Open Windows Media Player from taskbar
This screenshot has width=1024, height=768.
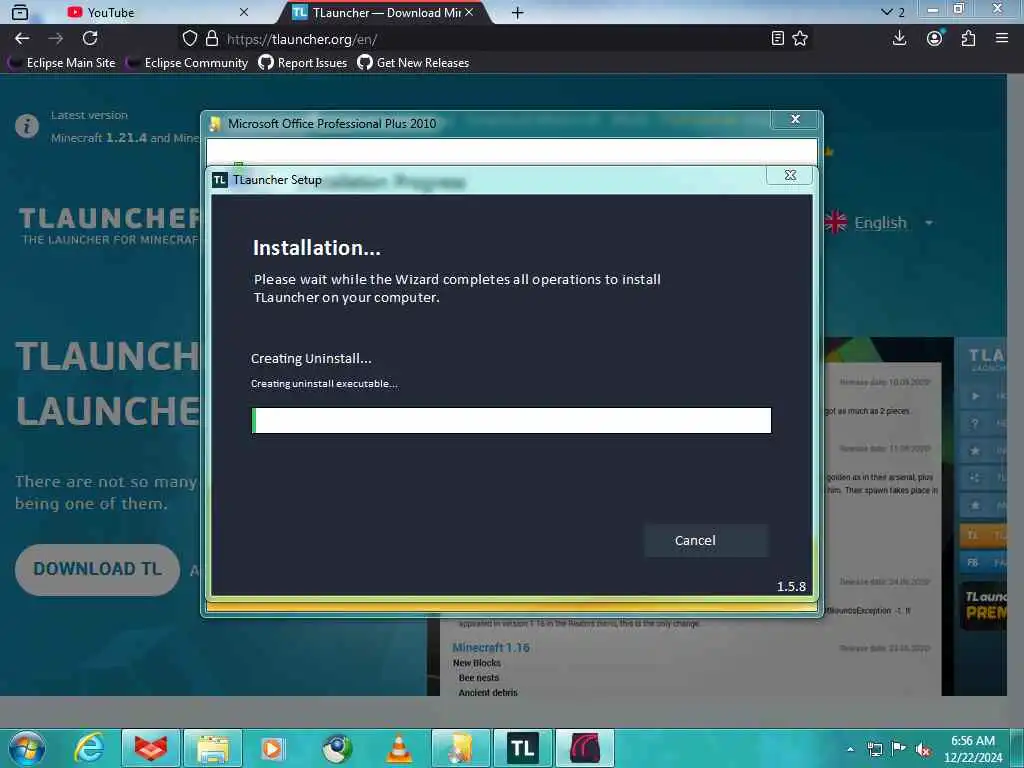click(x=272, y=748)
